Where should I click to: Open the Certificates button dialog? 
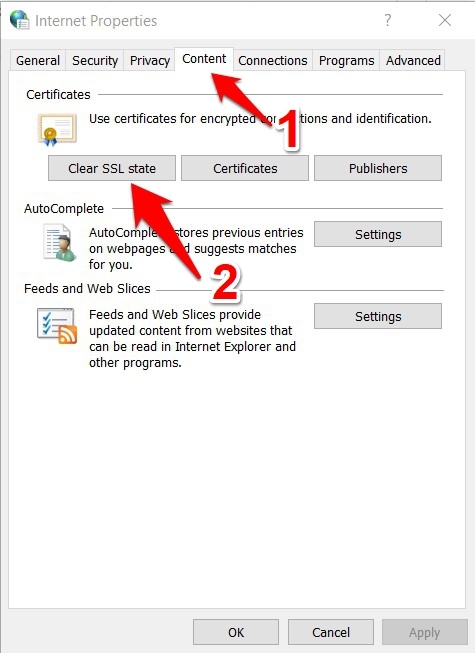click(x=245, y=168)
